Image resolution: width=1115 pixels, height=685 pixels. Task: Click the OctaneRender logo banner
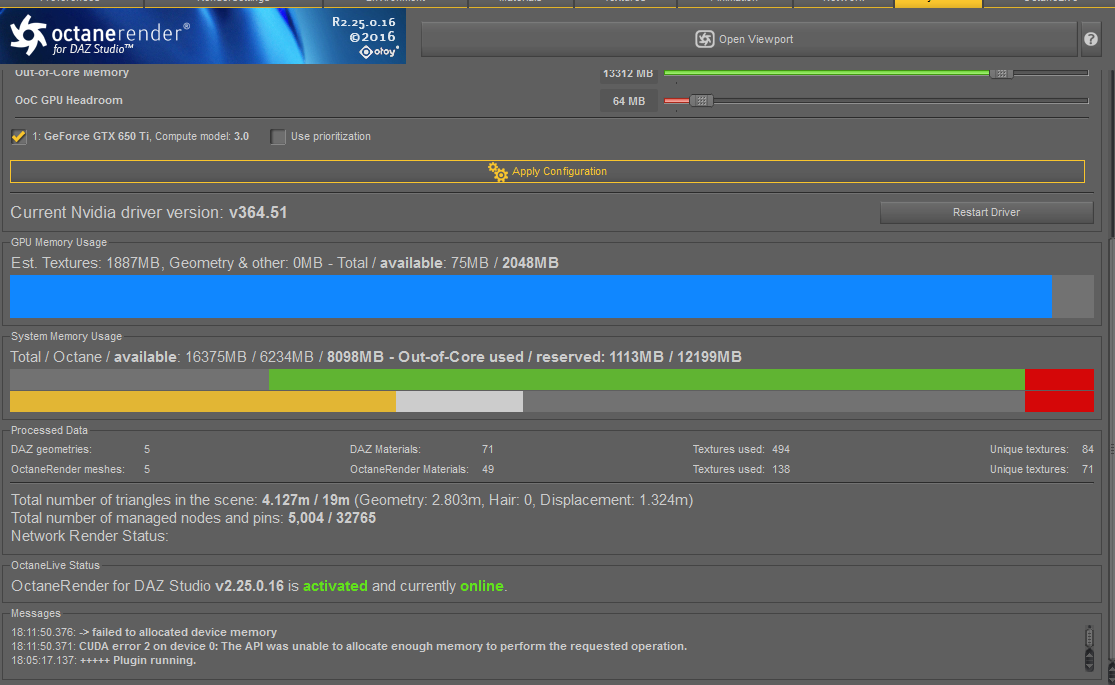point(203,36)
